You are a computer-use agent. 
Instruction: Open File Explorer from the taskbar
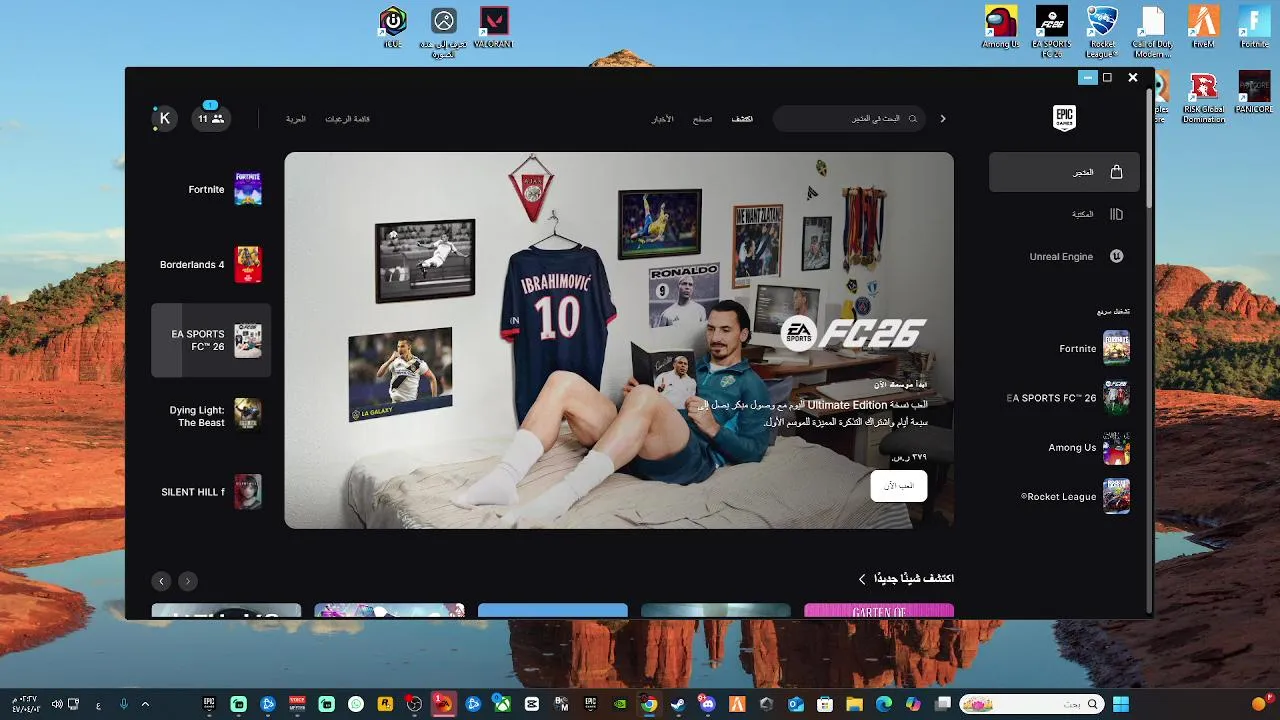[854, 704]
